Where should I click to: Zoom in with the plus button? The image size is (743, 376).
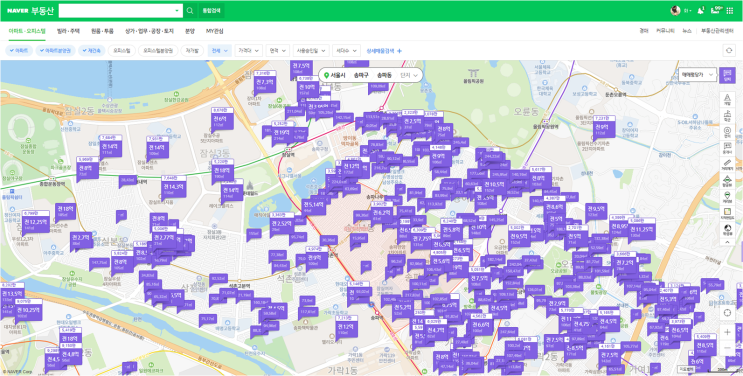click(x=727, y=332)
